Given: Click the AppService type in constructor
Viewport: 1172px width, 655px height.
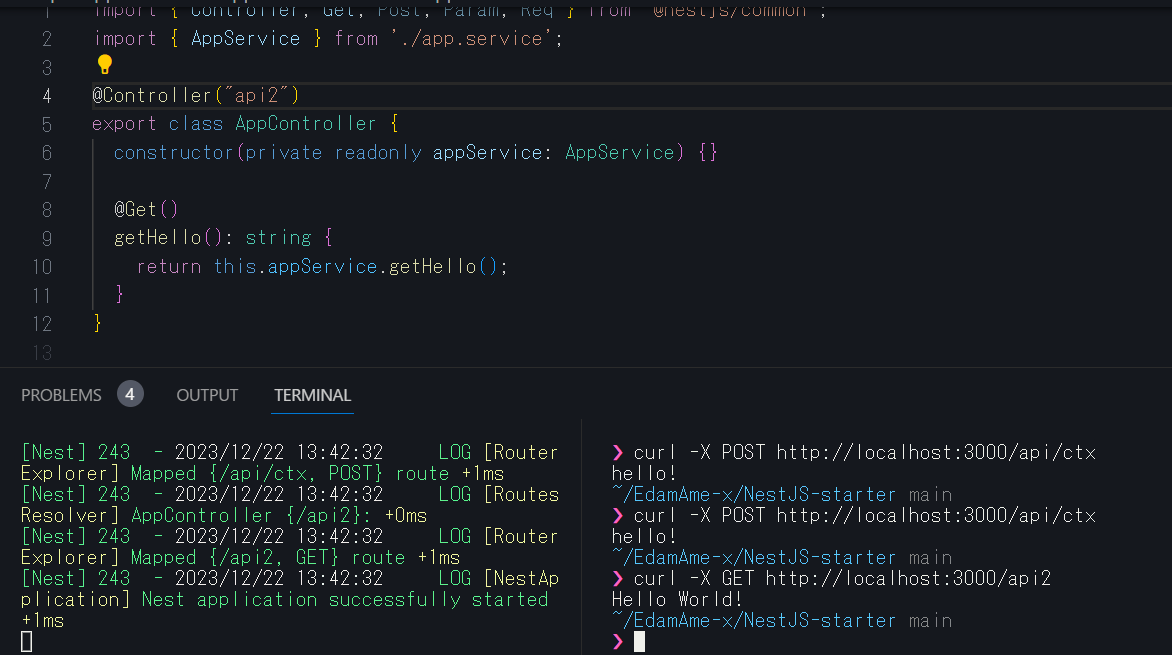Looking at the screenshot, I should tap(620, 153).
